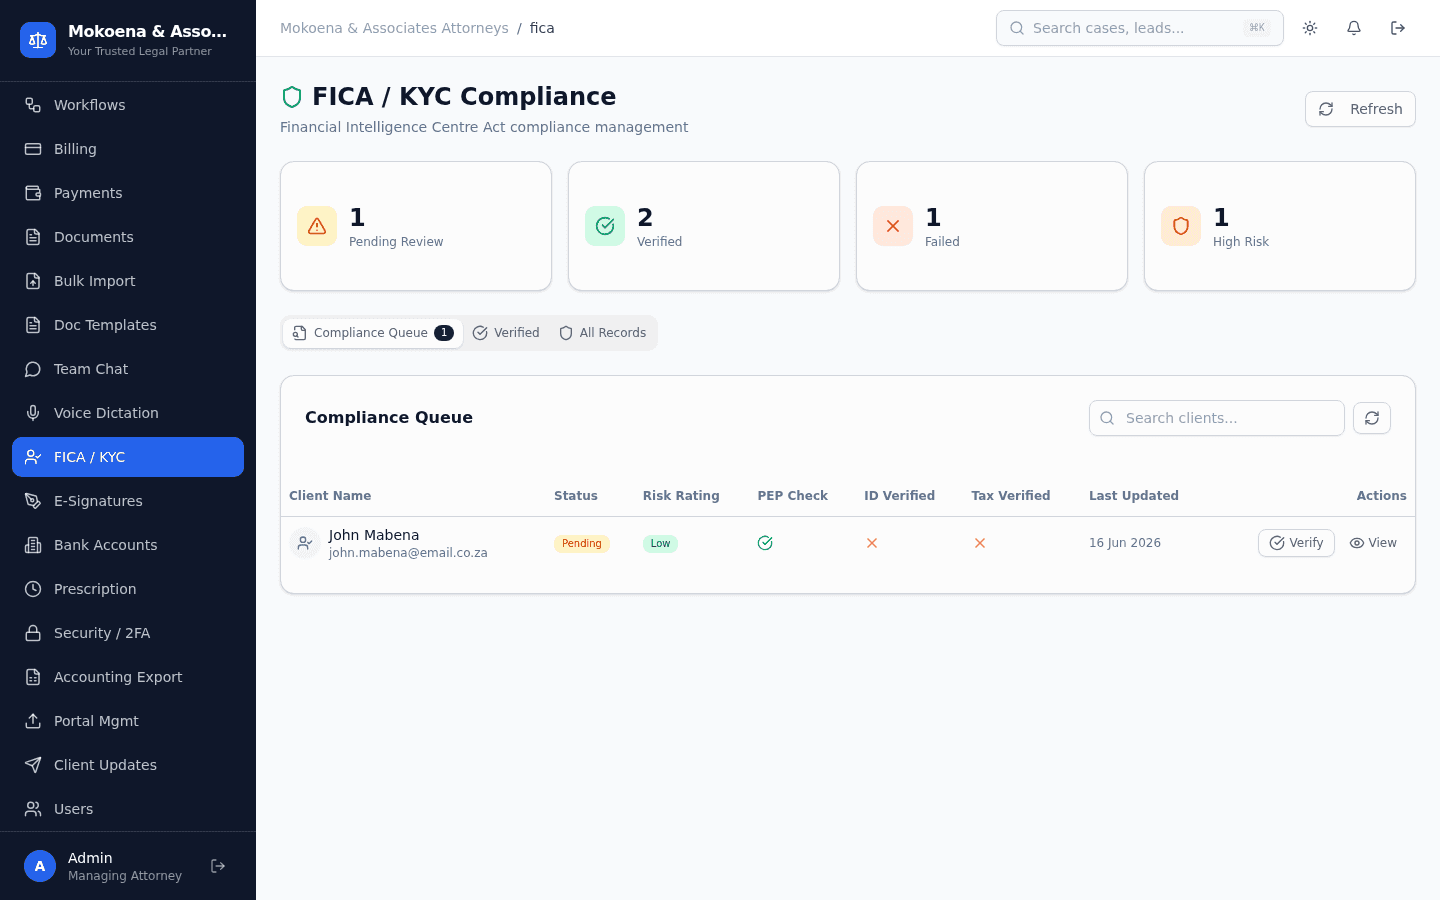Toggle the light/dark theme sun icon
The width and height of the screenshot is (1440, 900).
(x=1310, y=28)
